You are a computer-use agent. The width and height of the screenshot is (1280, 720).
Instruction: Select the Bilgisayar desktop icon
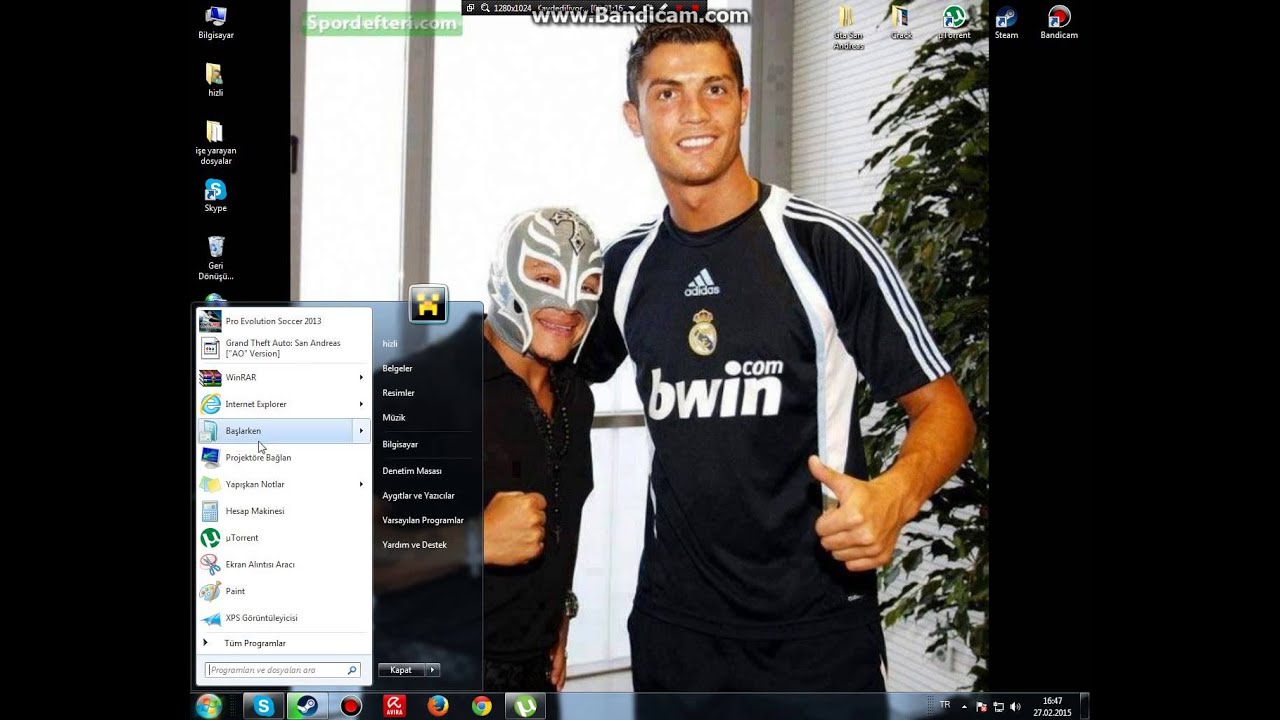click(x=216, y=23)
